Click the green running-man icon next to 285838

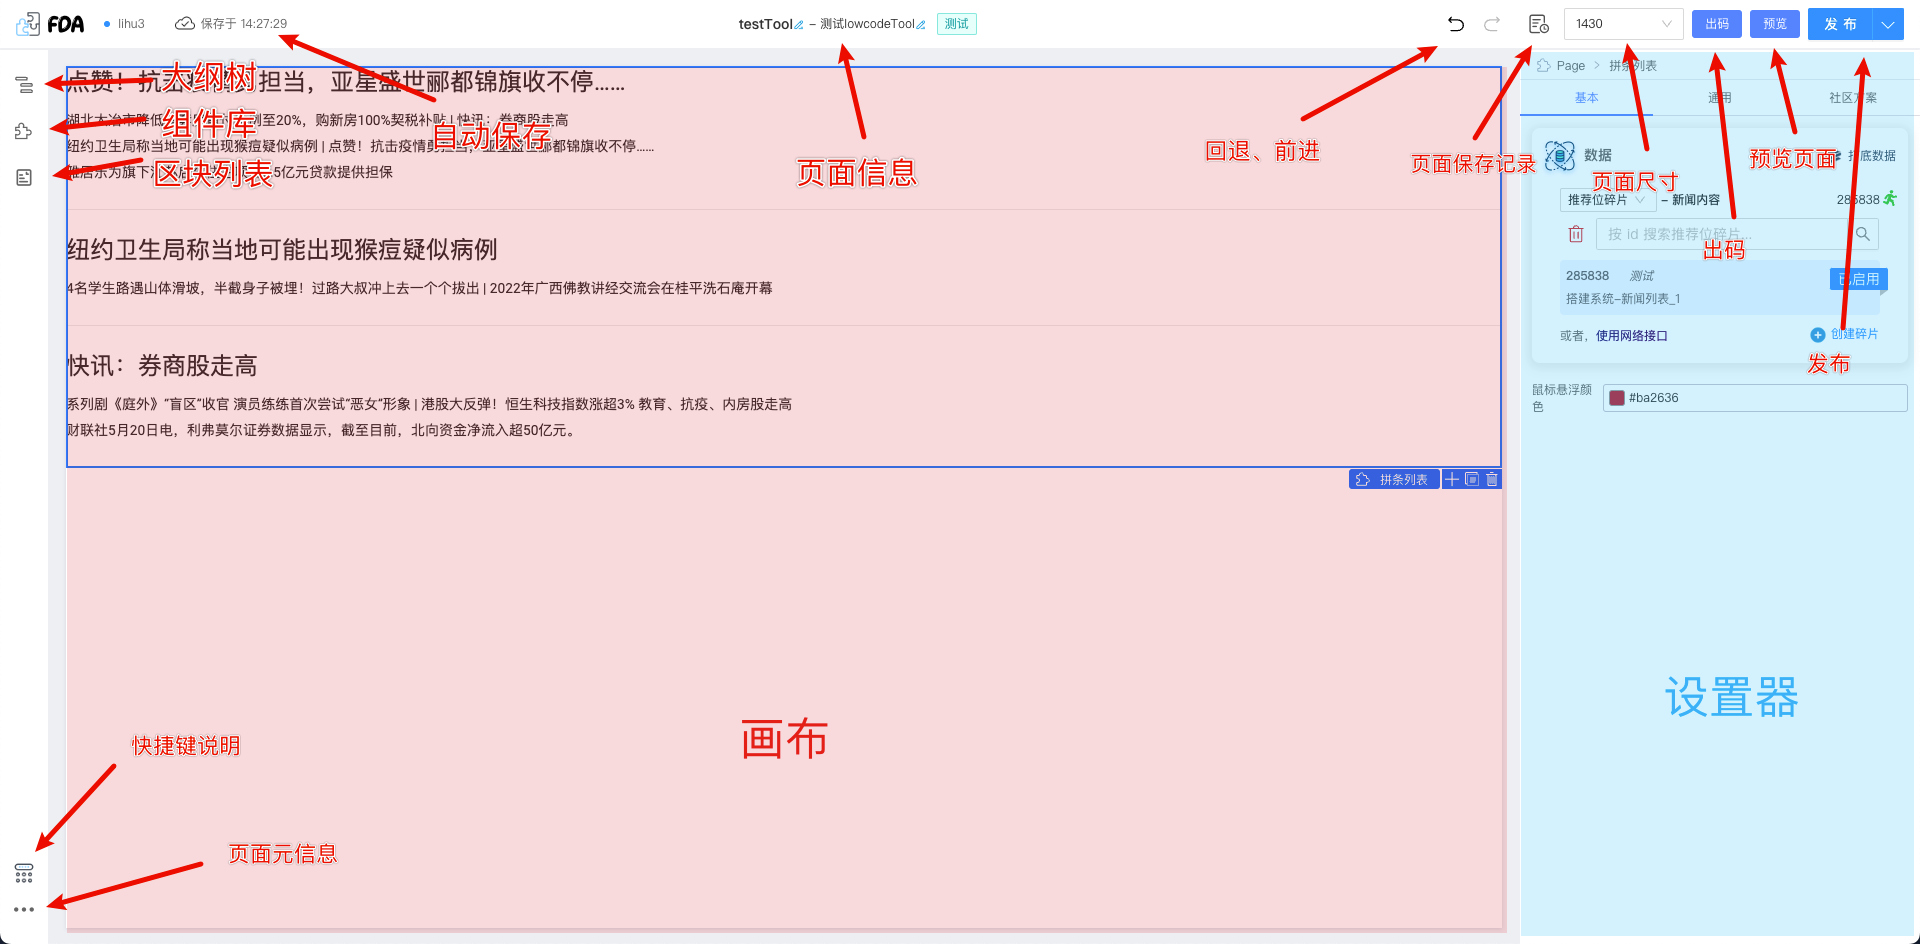(x=1890, y=199)
